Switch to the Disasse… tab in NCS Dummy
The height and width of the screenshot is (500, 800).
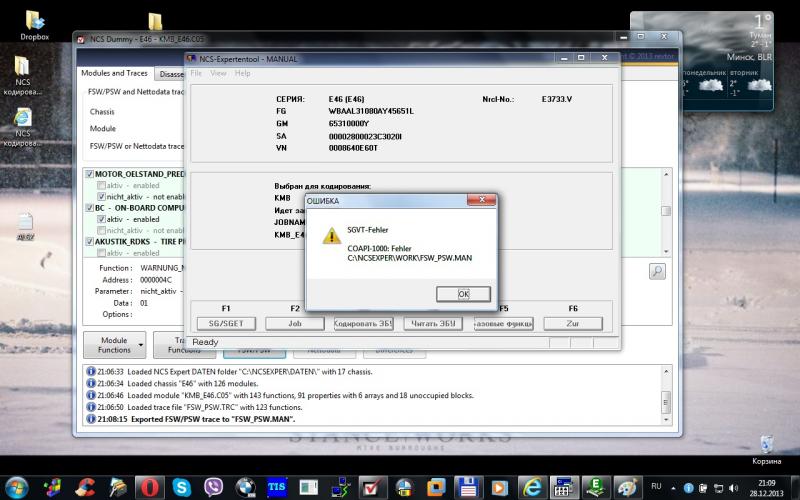tap(170, 74)
